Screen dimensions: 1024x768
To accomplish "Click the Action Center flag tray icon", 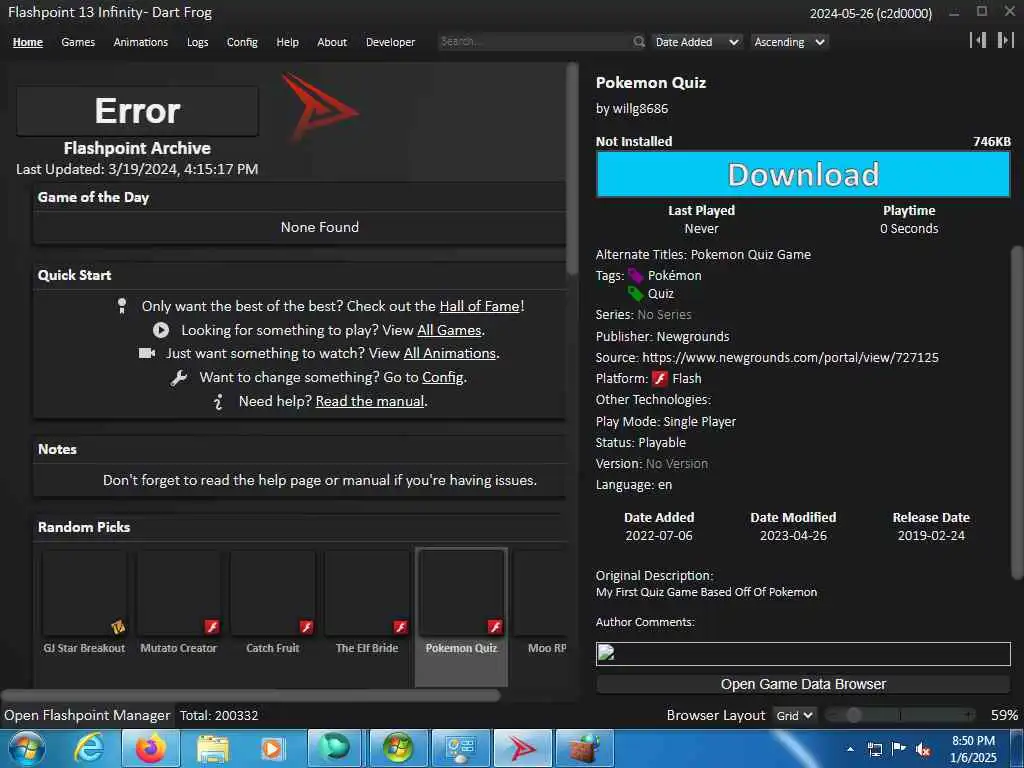I will click(x=899, y=749).
